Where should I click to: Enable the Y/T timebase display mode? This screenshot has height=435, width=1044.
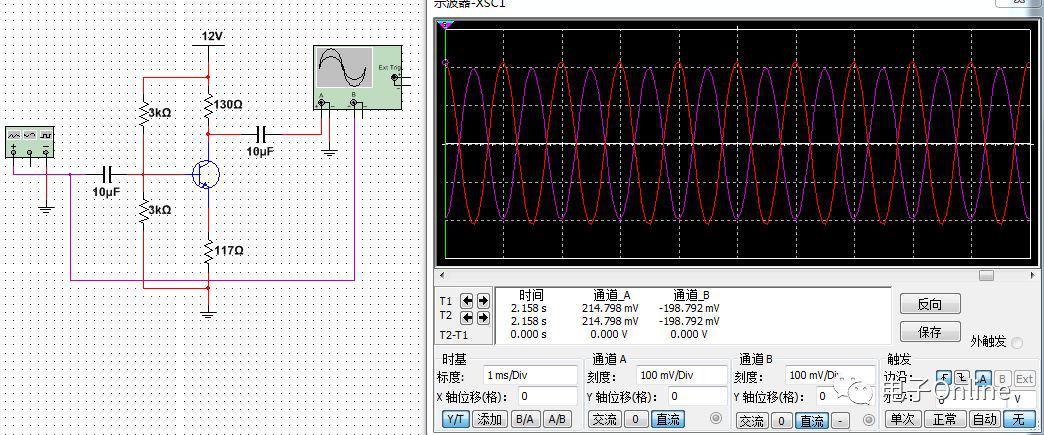pyautogui.click(x=455, y=420)
